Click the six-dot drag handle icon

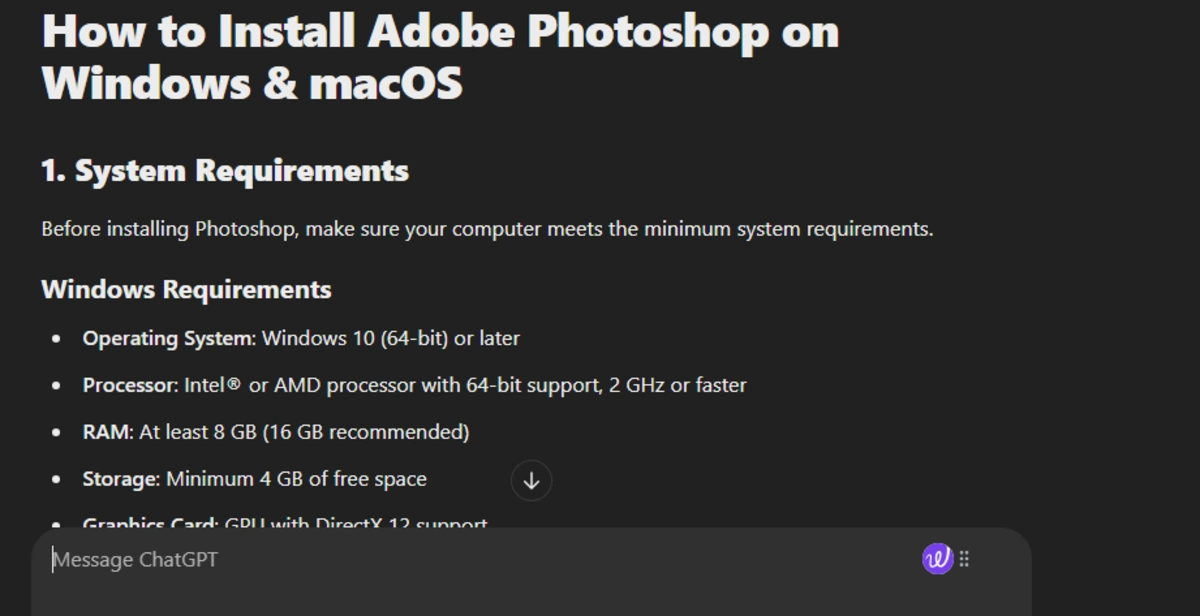(964, 559)
